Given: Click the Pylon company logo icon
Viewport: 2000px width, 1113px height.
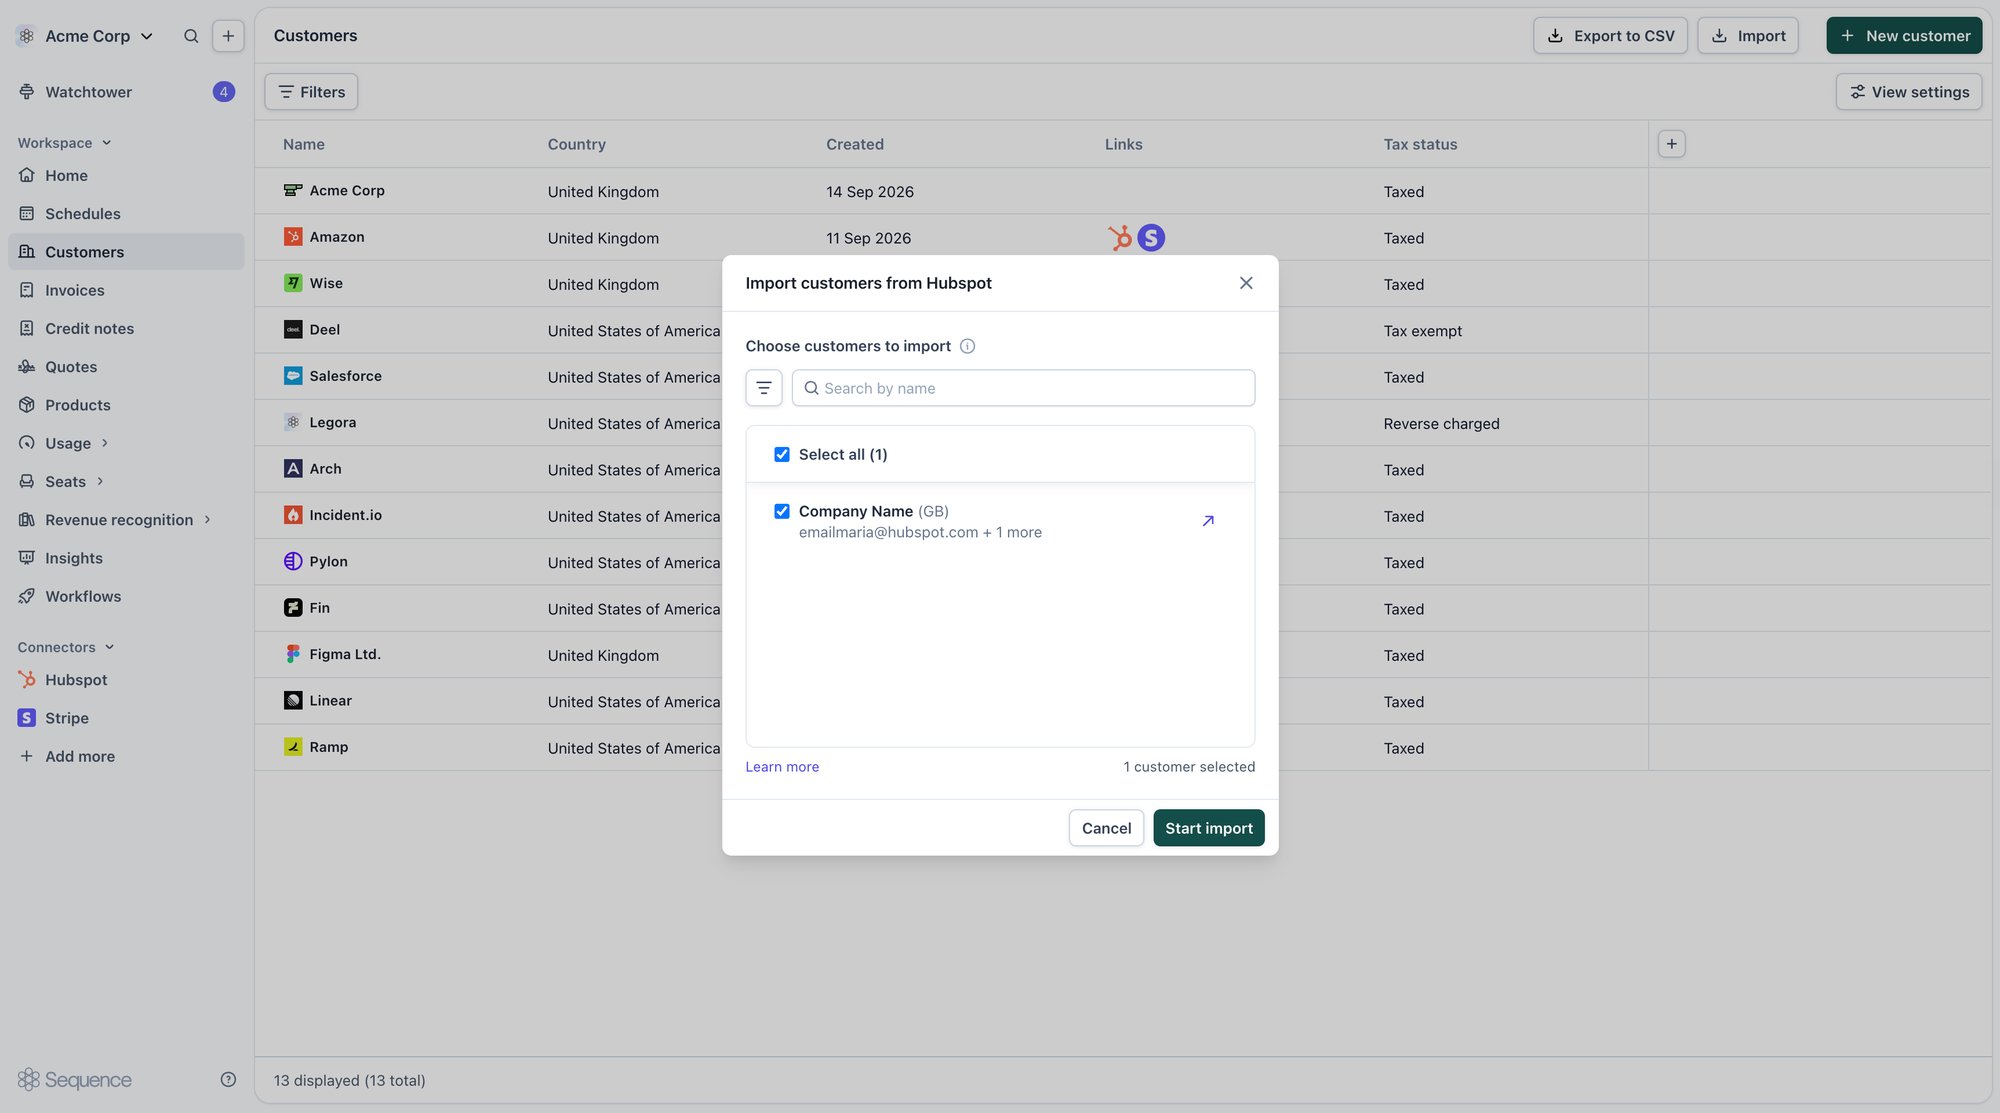Looking at the screenshot, I should pos(293,561).
